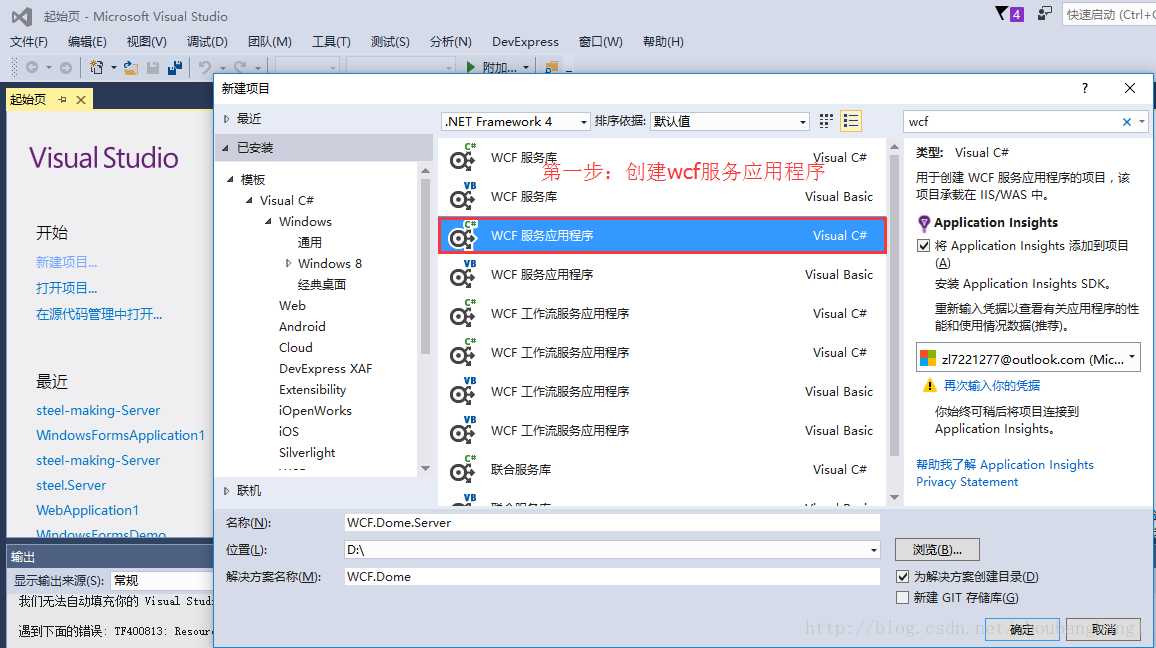Open the 团队(M) menu
Image resolution: width=1156 pixels, height=648 pixels.
[x=270, y=42]
